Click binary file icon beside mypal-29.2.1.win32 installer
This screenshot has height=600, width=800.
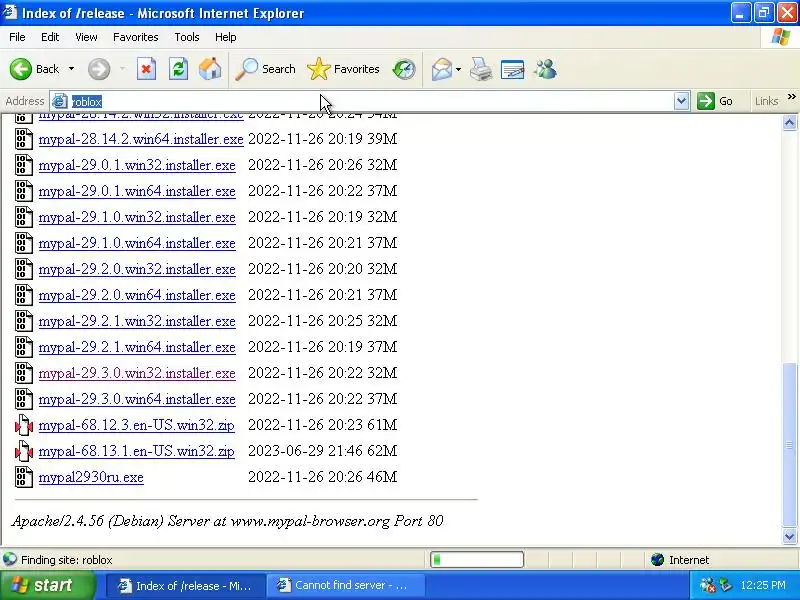(24, 321)
